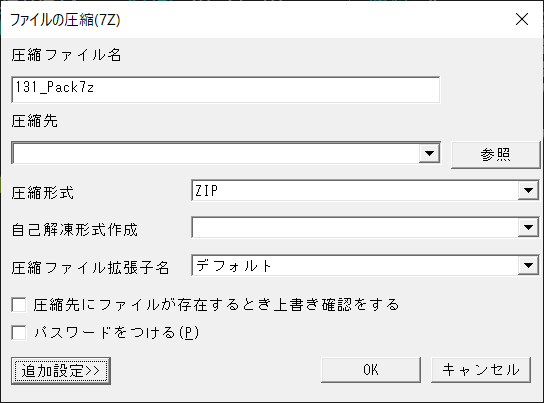
Task: Tick the パスワードをつける(P) checkbox
Action: coord(19,333)
